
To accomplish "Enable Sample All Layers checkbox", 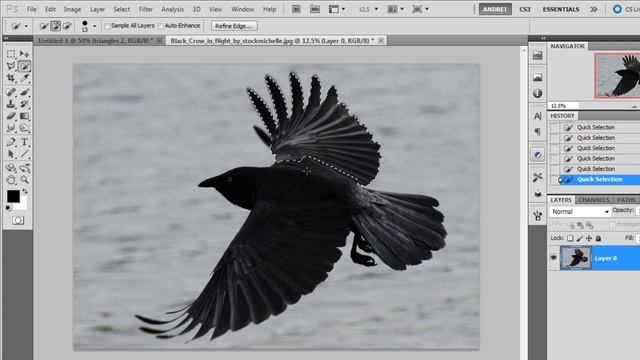I will click(x=107, y=26).
